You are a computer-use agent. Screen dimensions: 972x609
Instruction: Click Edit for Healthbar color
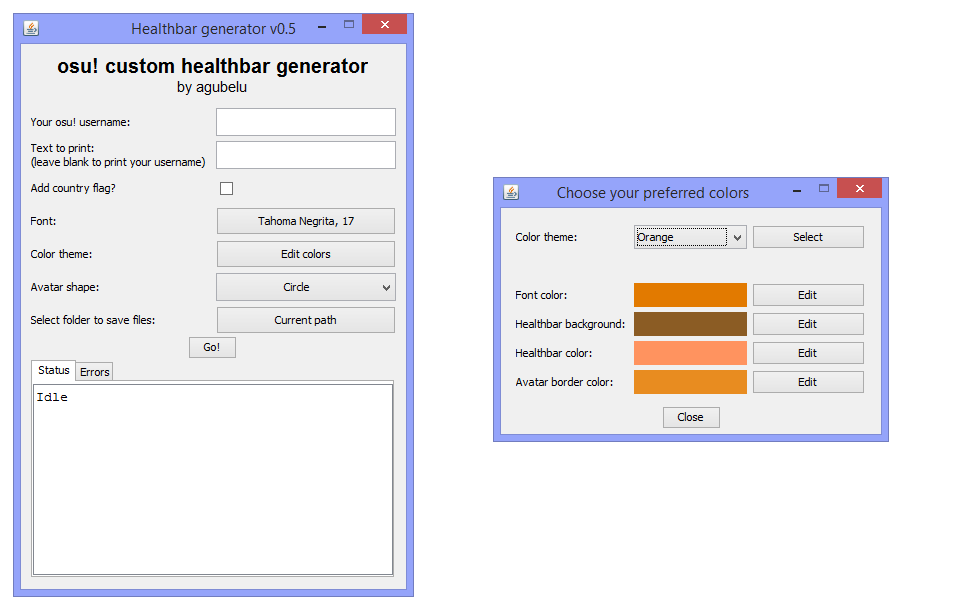(808, 353)
